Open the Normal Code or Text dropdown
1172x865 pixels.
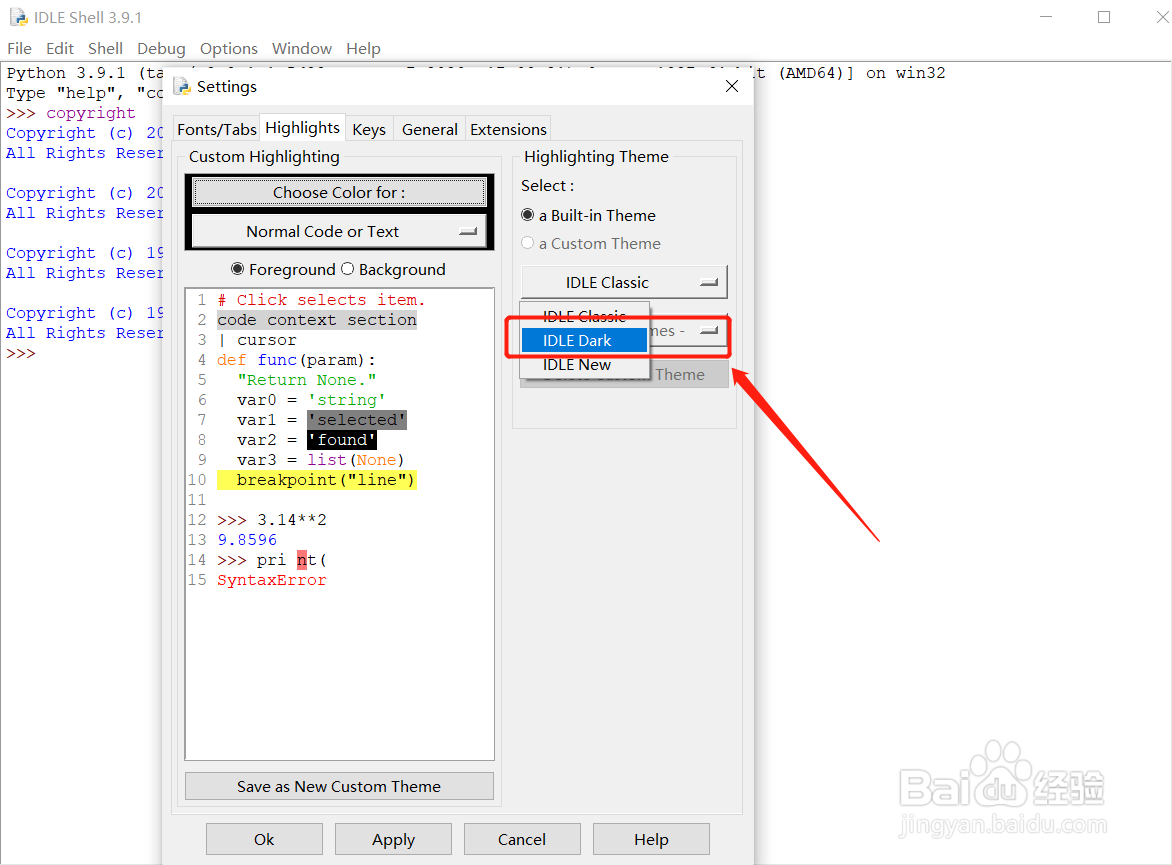coord(339,232)
